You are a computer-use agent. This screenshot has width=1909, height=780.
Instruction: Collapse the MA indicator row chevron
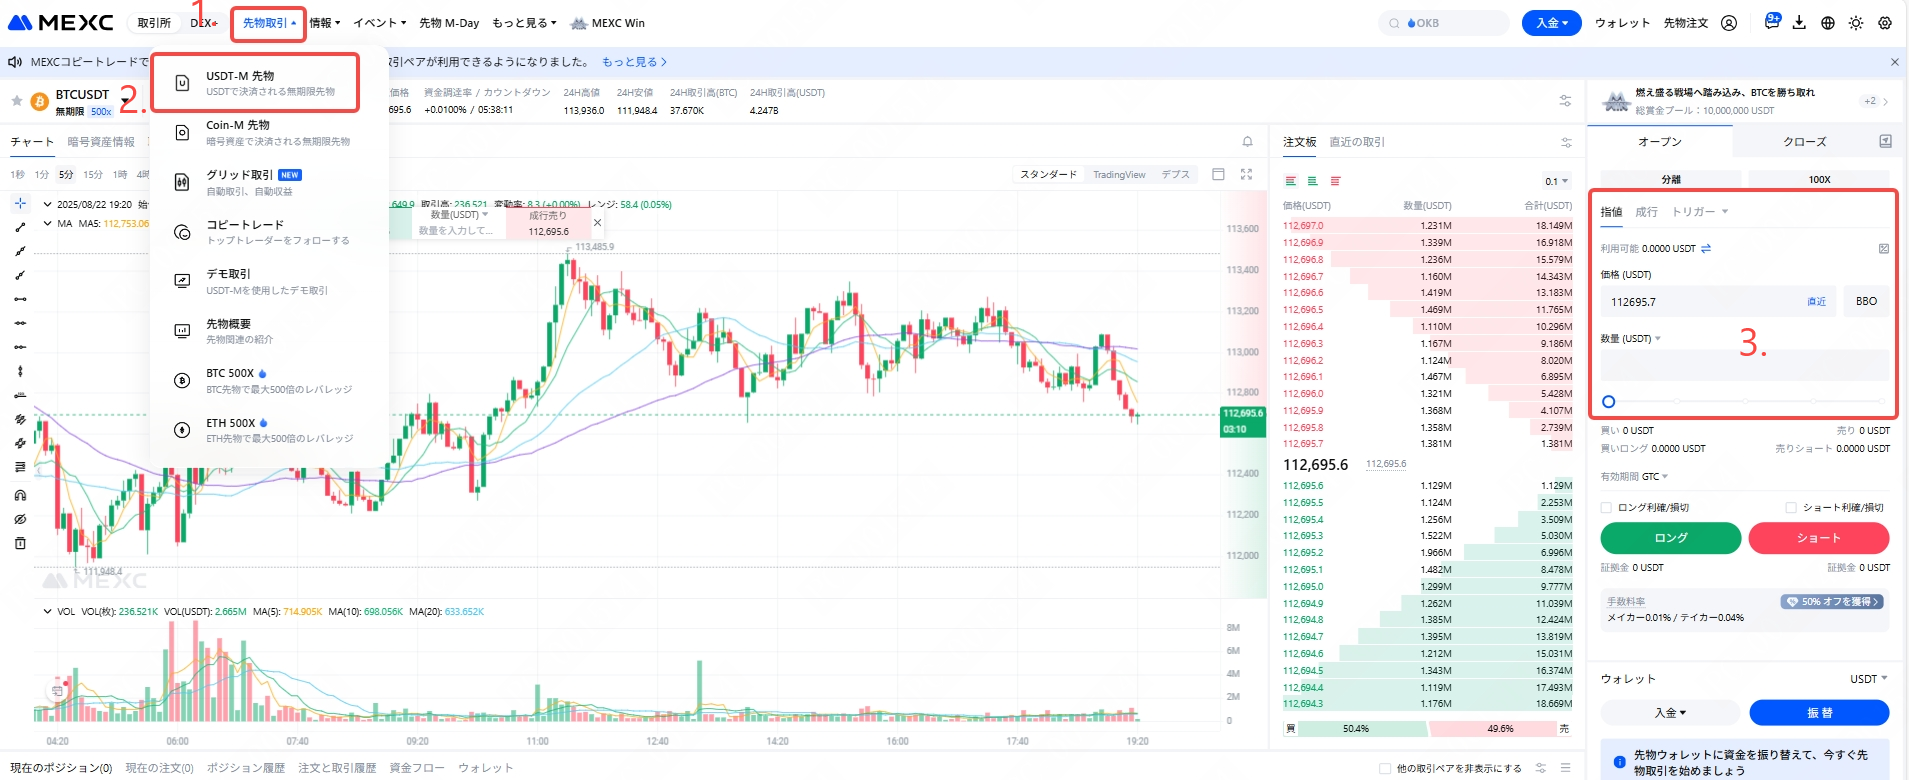[x=46, y=224]
